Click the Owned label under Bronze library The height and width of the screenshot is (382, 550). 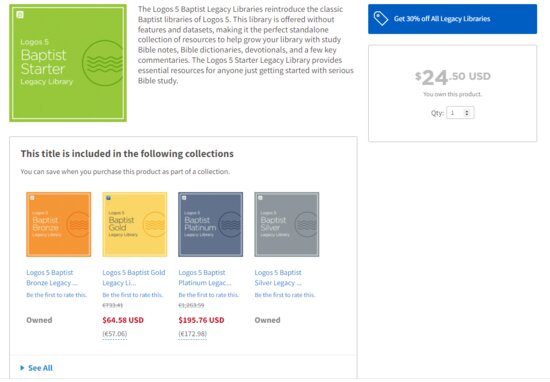click(x=39, y=320)
